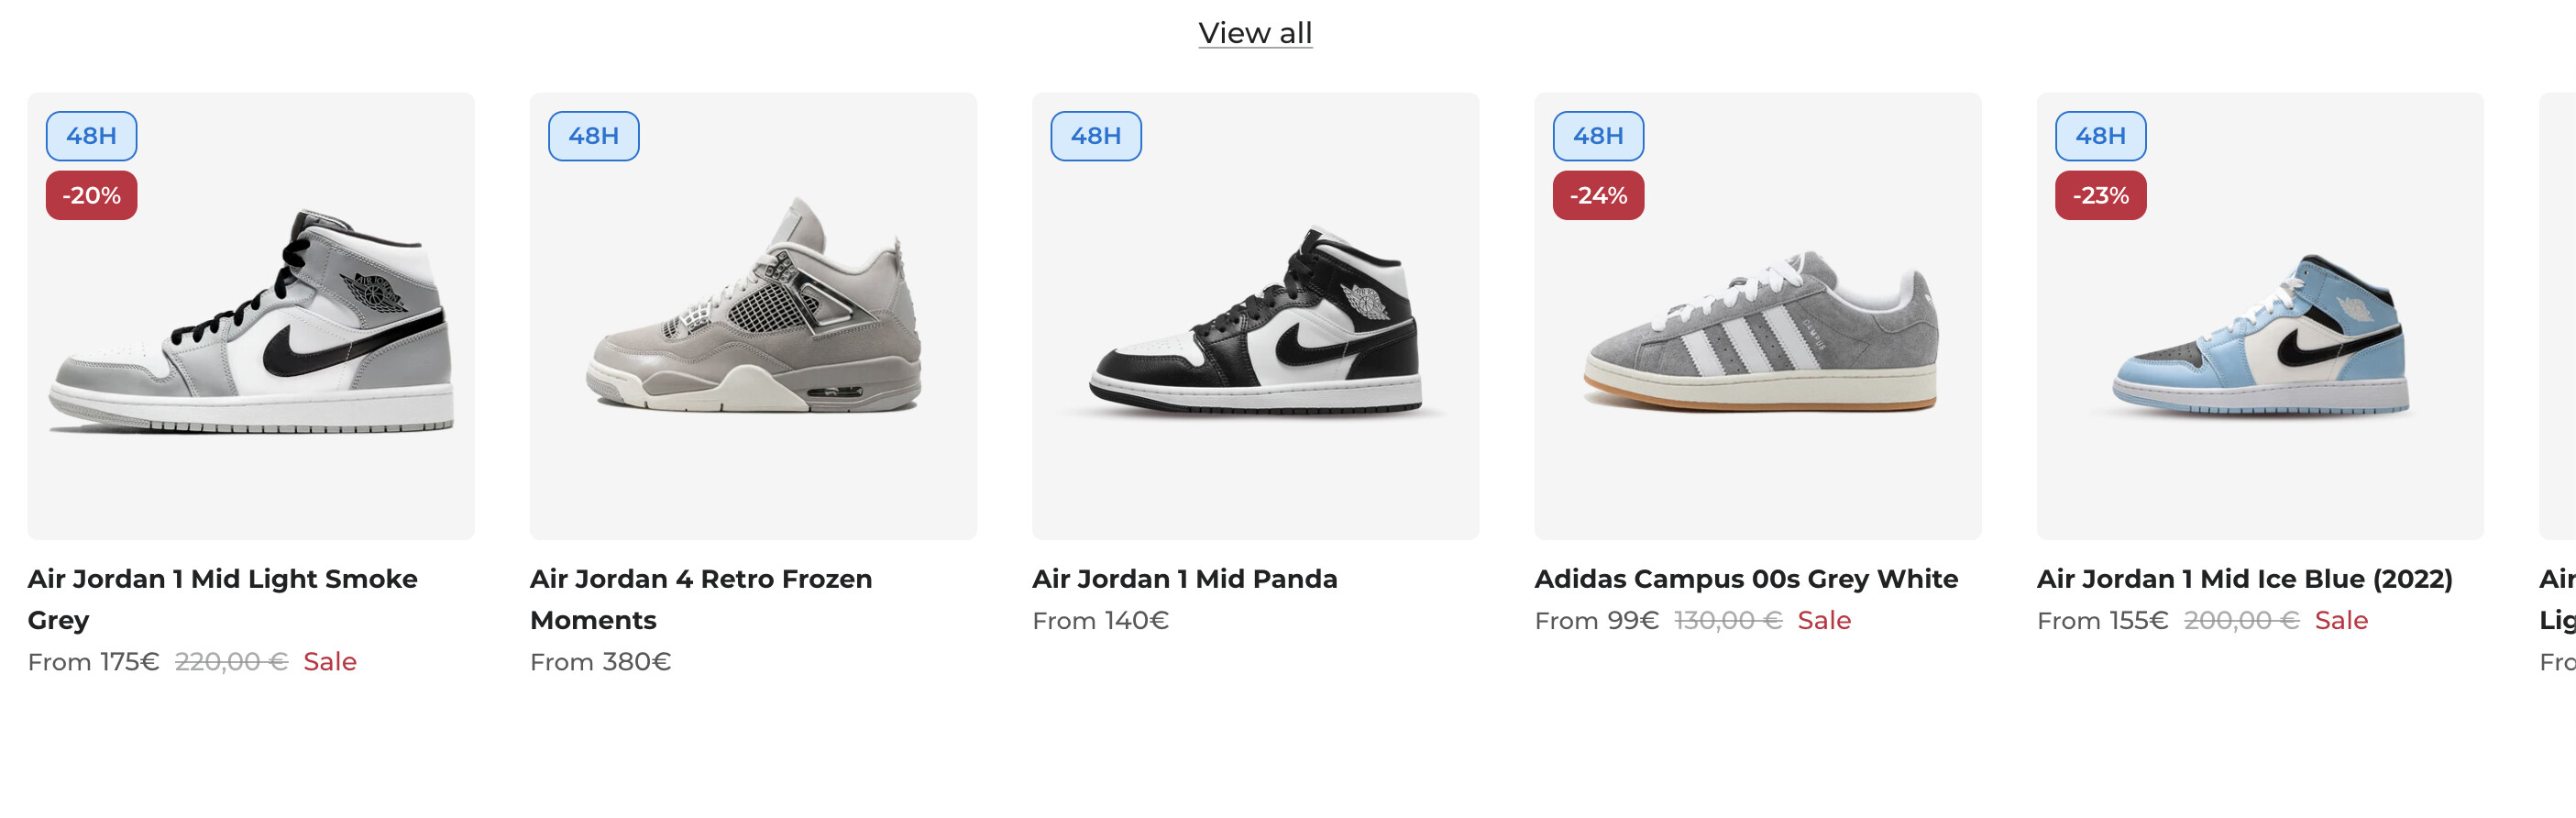Viewport: 2576px width, 818px height.
Task: Click Air Jordan 1 Mid Panda title
Action: [1184, 579]
